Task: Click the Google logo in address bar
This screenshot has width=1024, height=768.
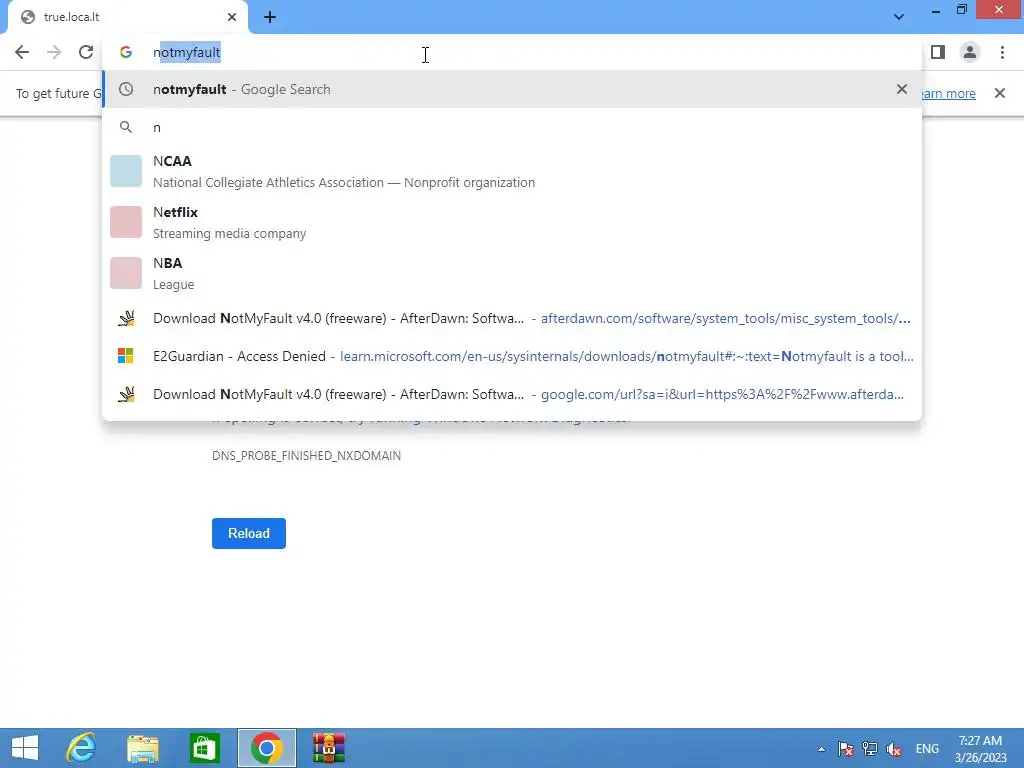Action: click(126, 52)
